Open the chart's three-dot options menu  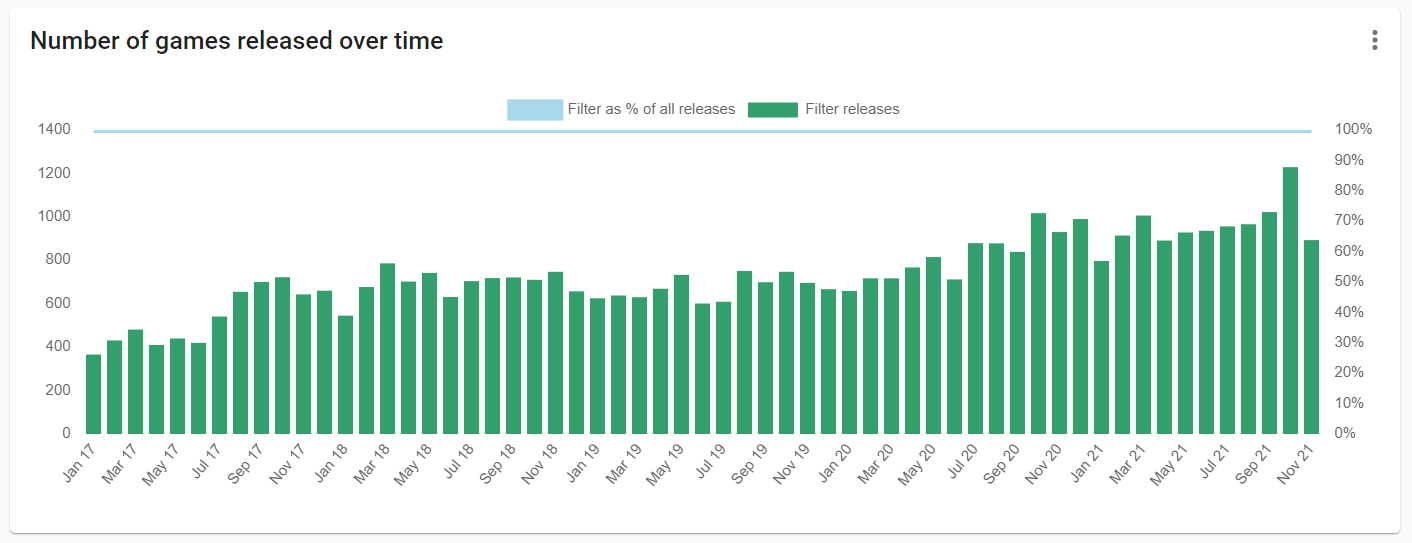coord(1375,40)
